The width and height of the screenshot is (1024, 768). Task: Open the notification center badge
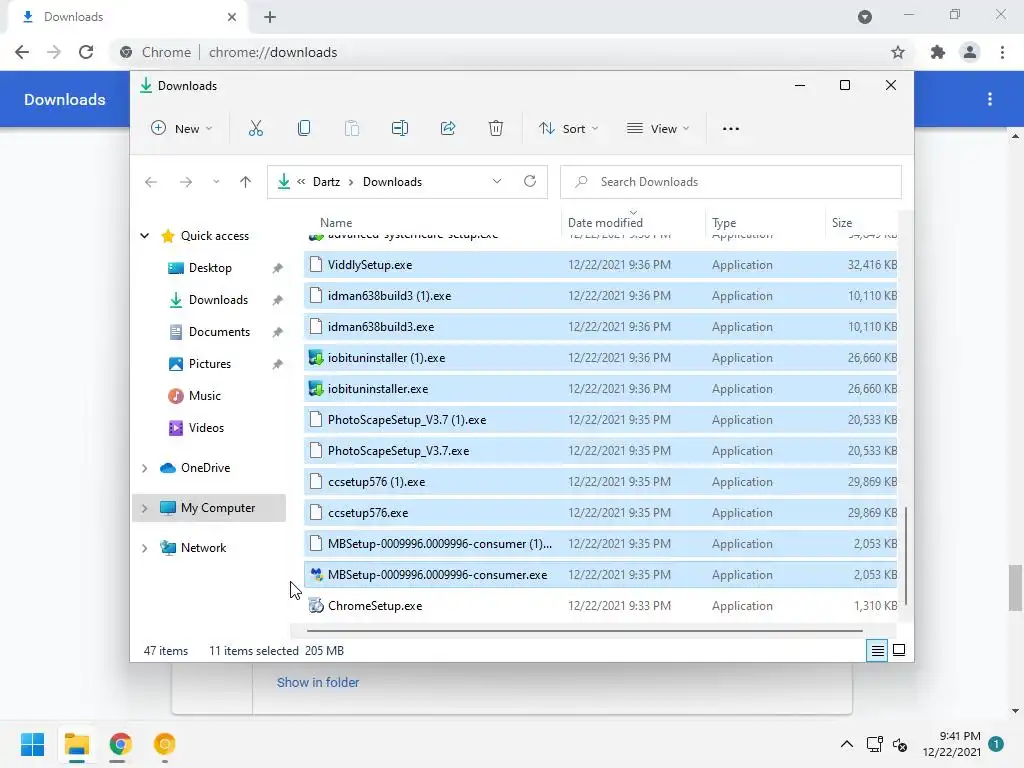(996, 744)
